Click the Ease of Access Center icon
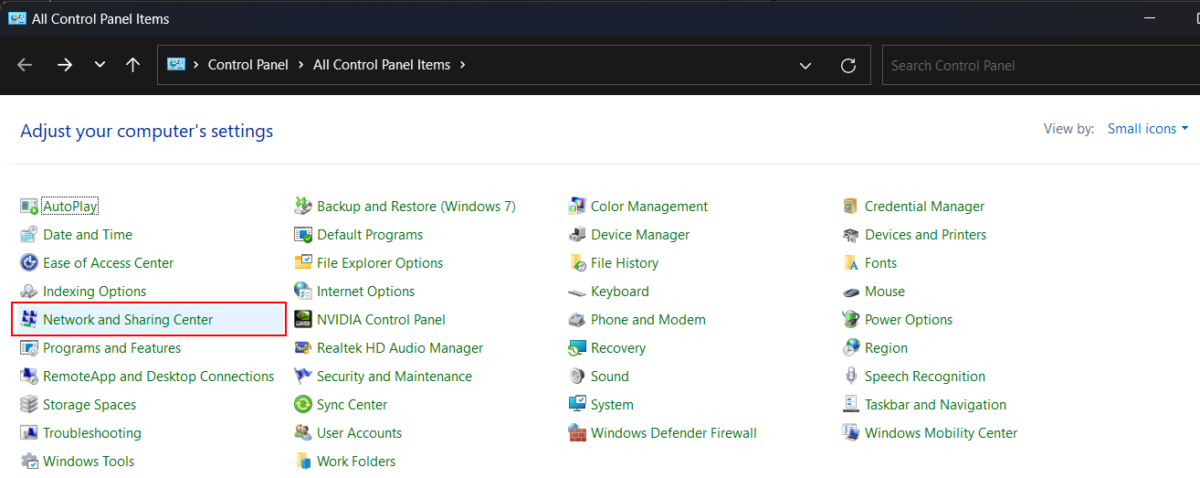The height and width of the screenshot is (478, 1200). [29, 263]
